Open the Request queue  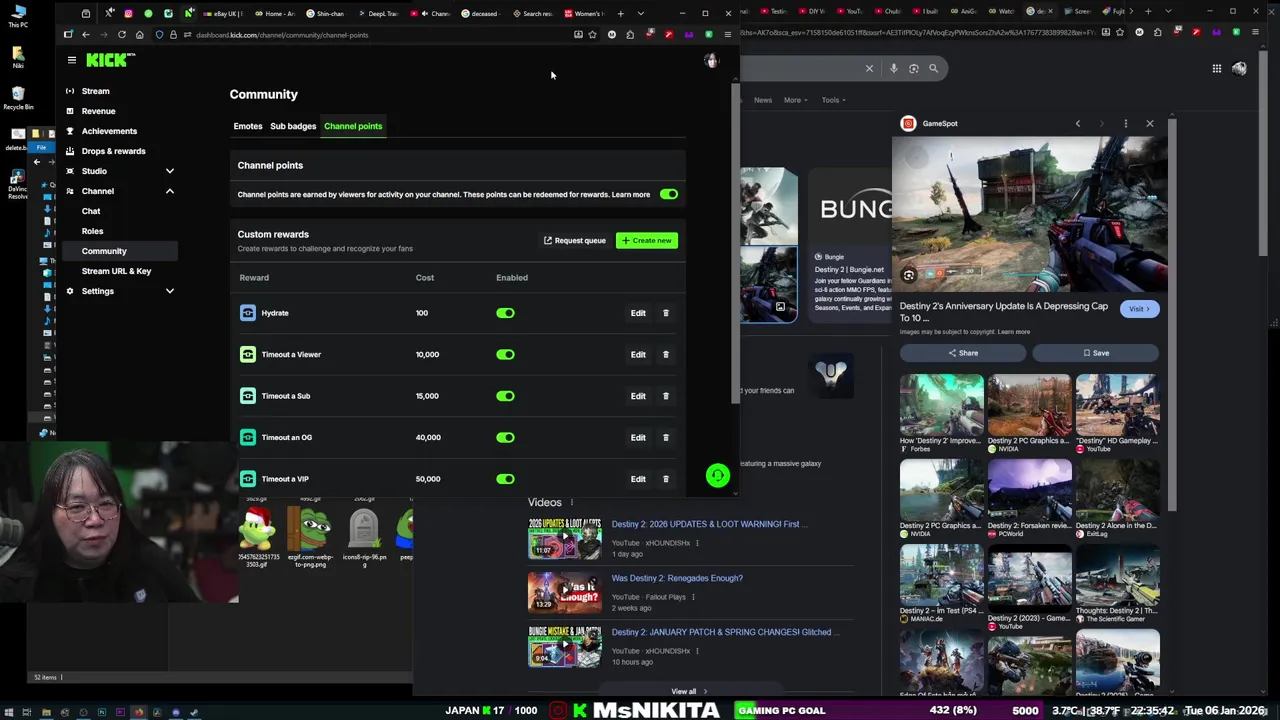click(575, 240)
